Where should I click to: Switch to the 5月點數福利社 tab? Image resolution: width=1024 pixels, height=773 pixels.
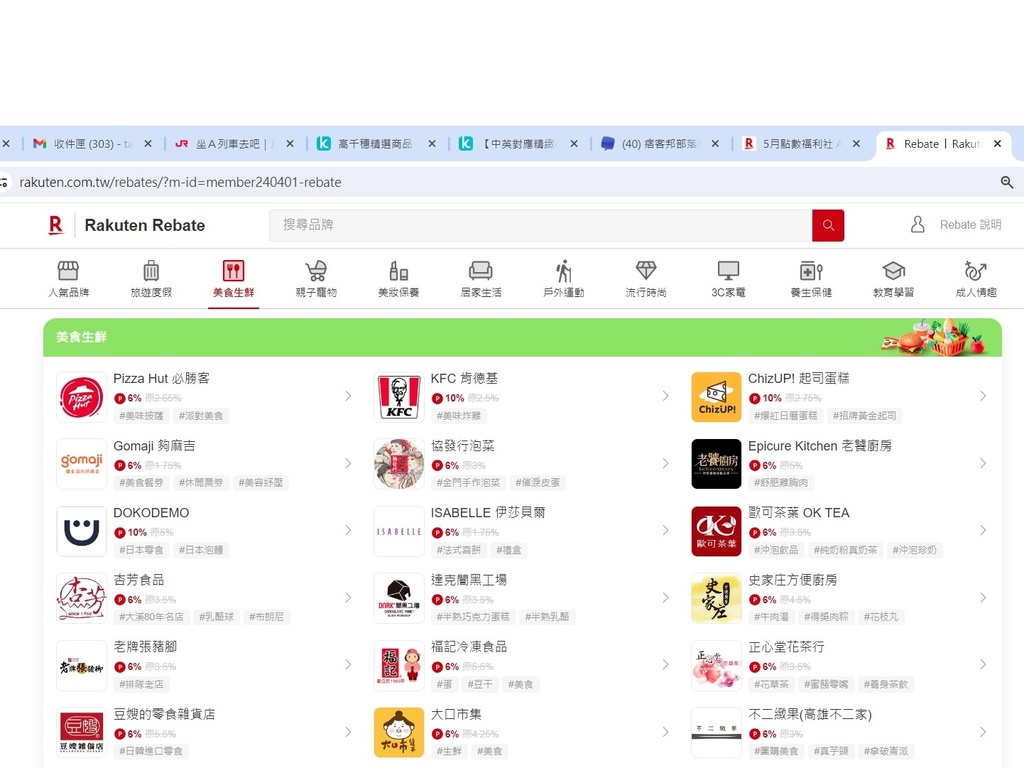802,144
